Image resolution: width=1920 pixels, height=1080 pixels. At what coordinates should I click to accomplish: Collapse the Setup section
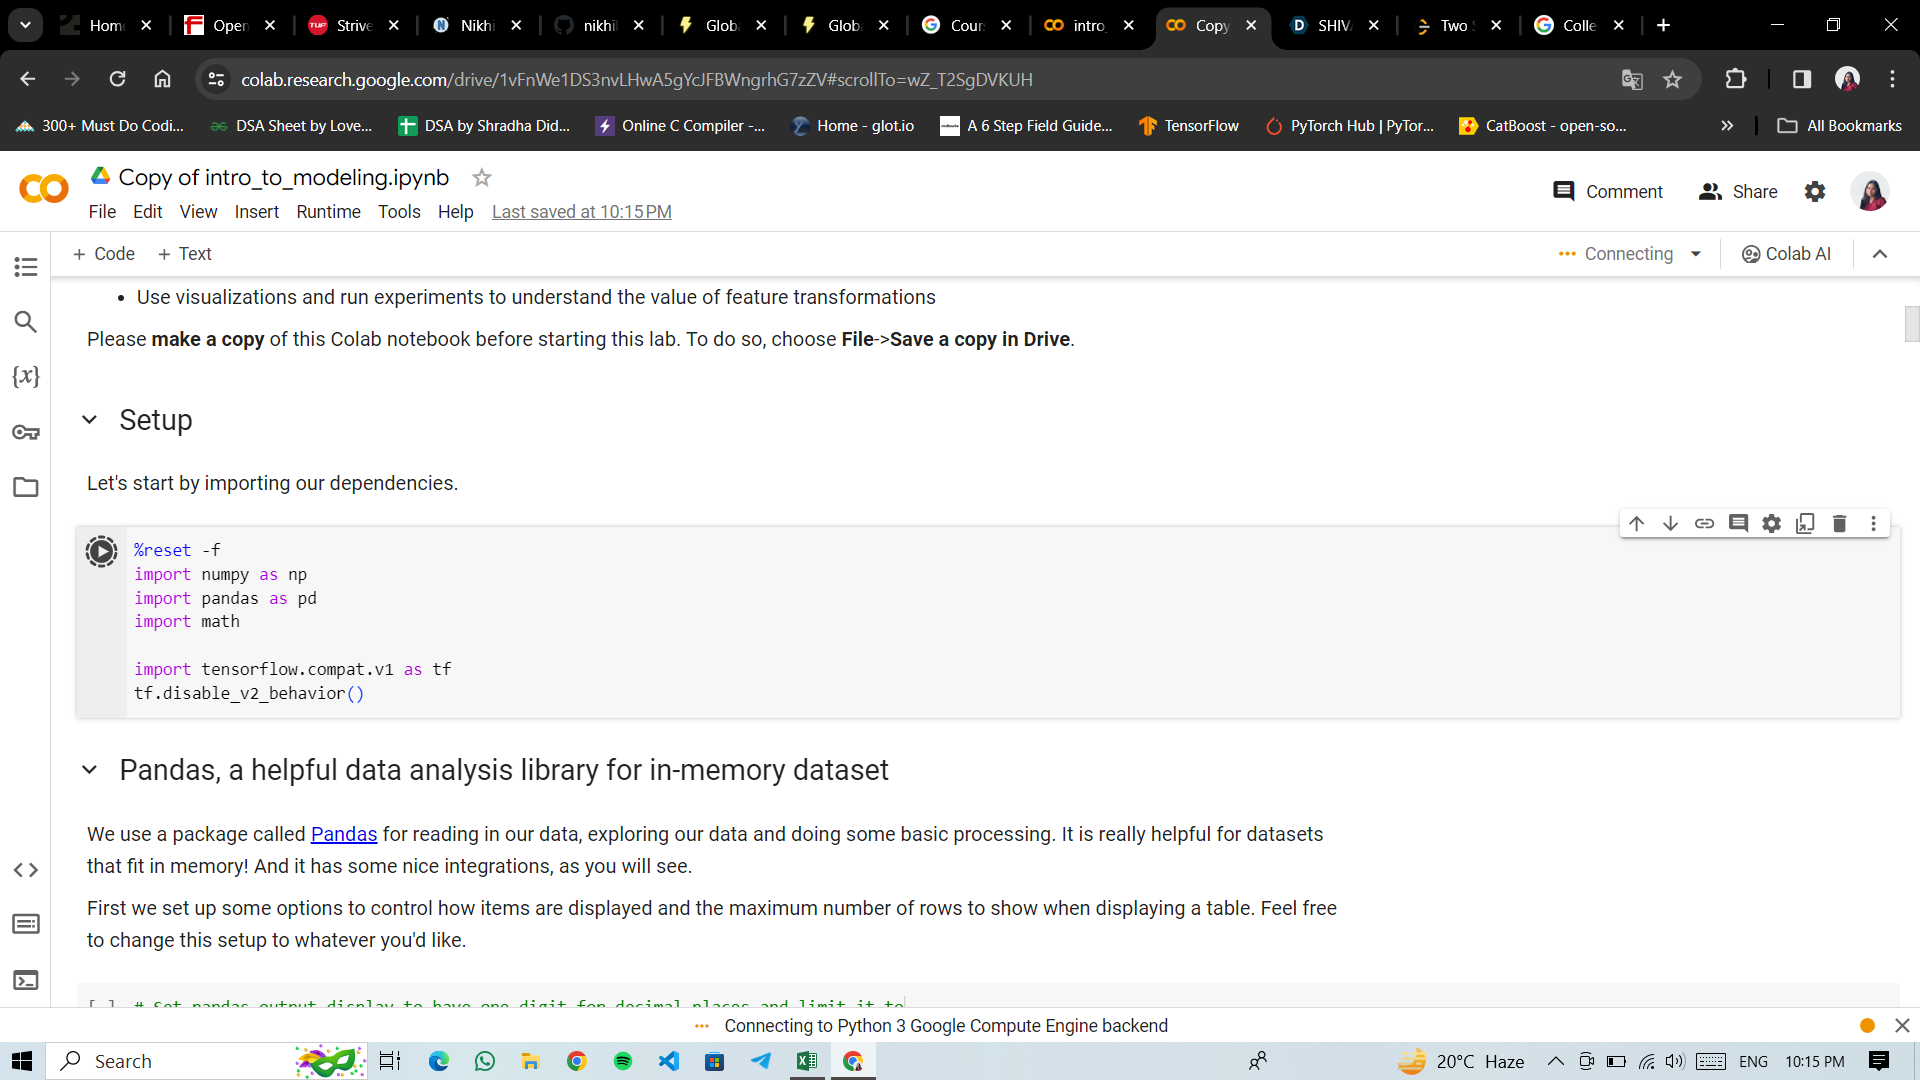[x=90, y=420]
